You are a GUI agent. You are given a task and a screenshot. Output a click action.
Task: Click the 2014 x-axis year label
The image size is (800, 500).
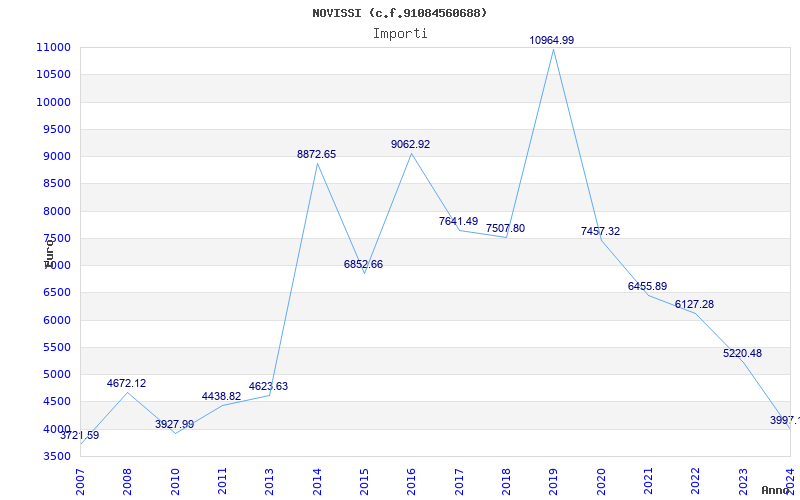click(317, 482)
